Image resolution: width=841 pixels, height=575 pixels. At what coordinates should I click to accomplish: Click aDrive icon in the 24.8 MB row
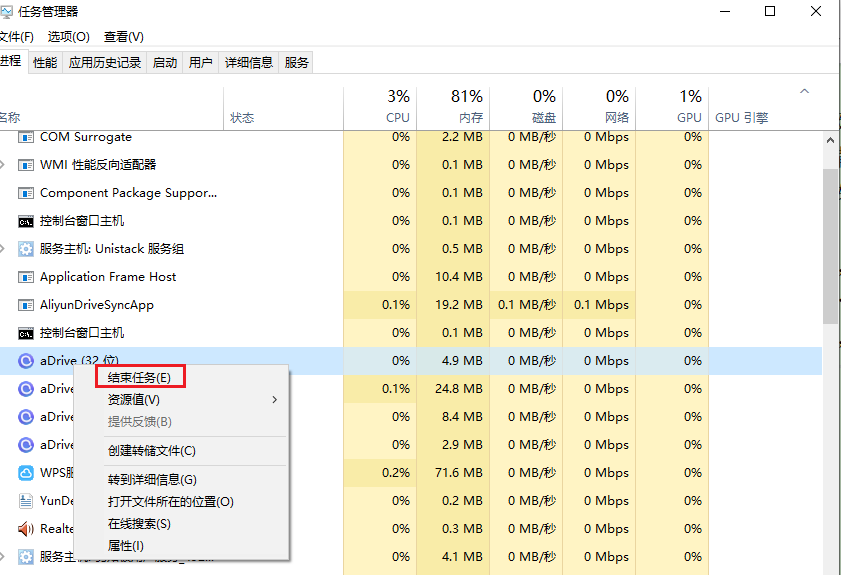tap(26, 389)
